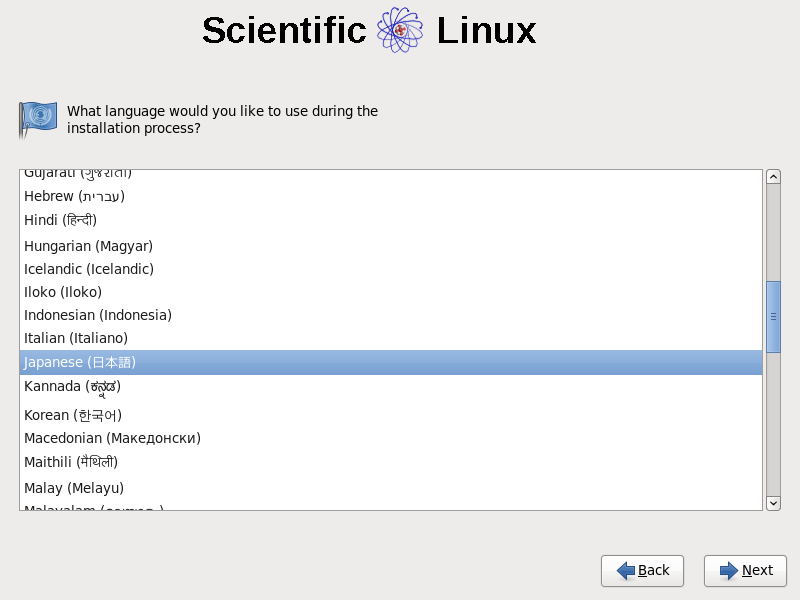The height and width of the screenshot is (600, 800).
Task: Click the scrollbar up arrow
Action: pyautogui.click(x=773, y=177)
